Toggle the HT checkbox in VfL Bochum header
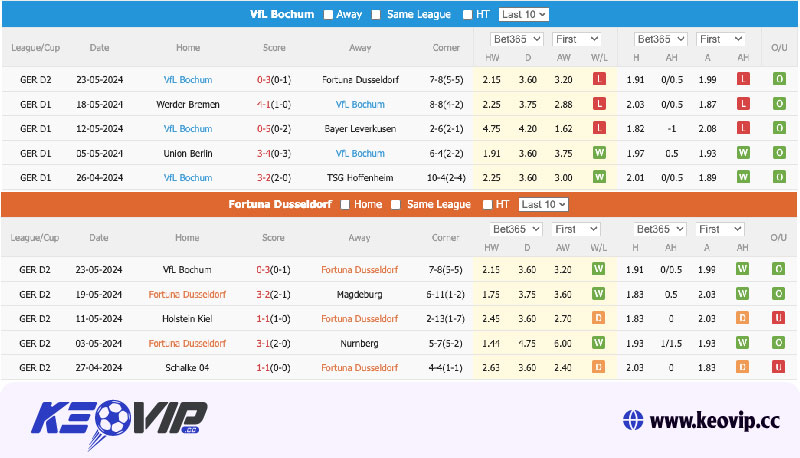This screenshot has height=458, width=800. [467, 15]
